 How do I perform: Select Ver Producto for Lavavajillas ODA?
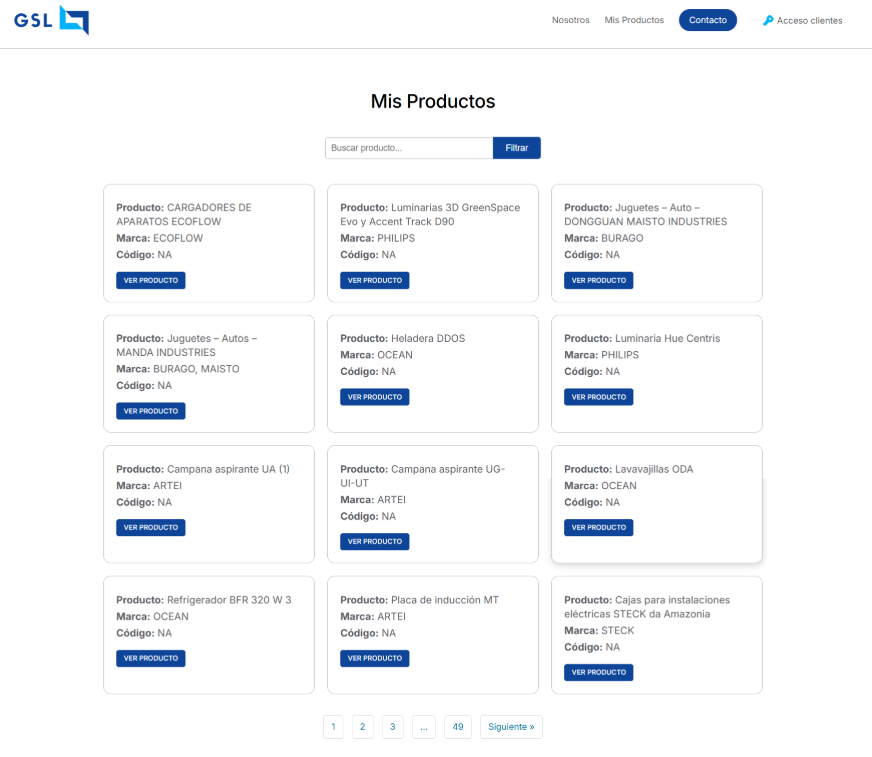pos(599,527)
